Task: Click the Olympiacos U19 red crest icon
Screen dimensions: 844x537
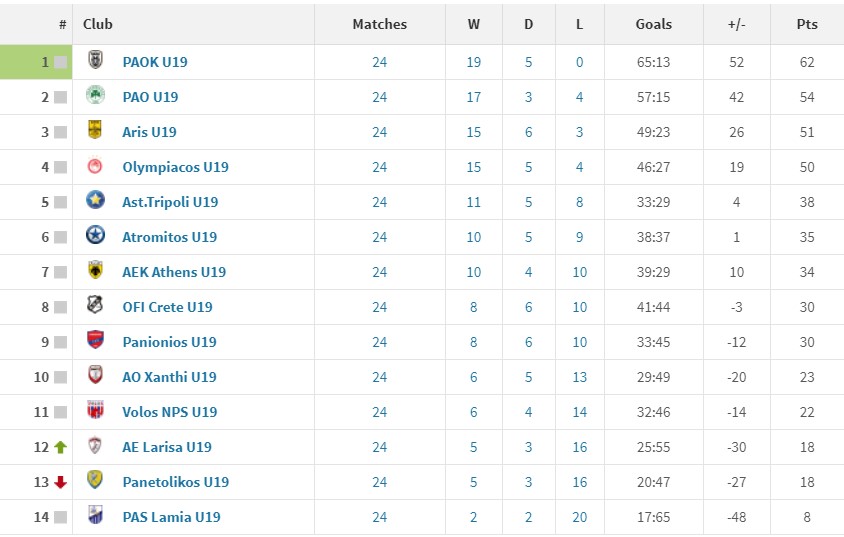Action: (95, 165)
